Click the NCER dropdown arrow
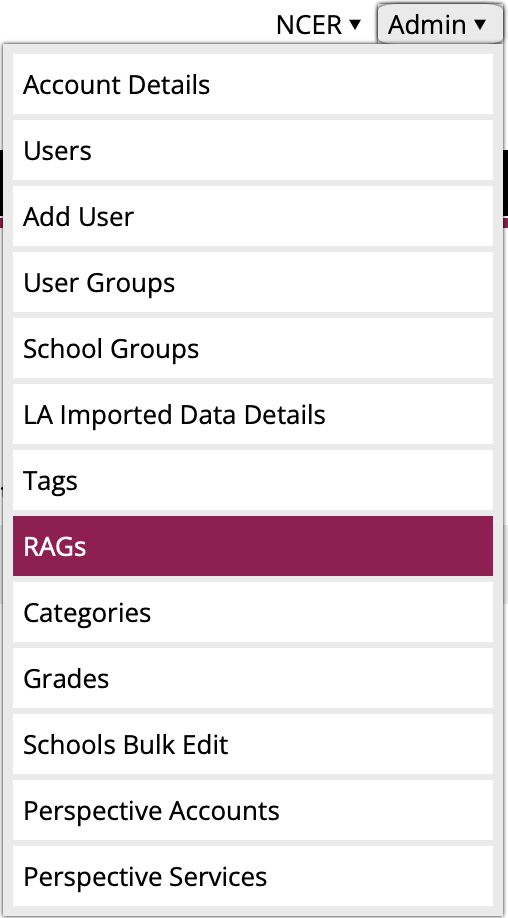Image resolution: width=508 pixels, height=918 pixels. (355, 25)
